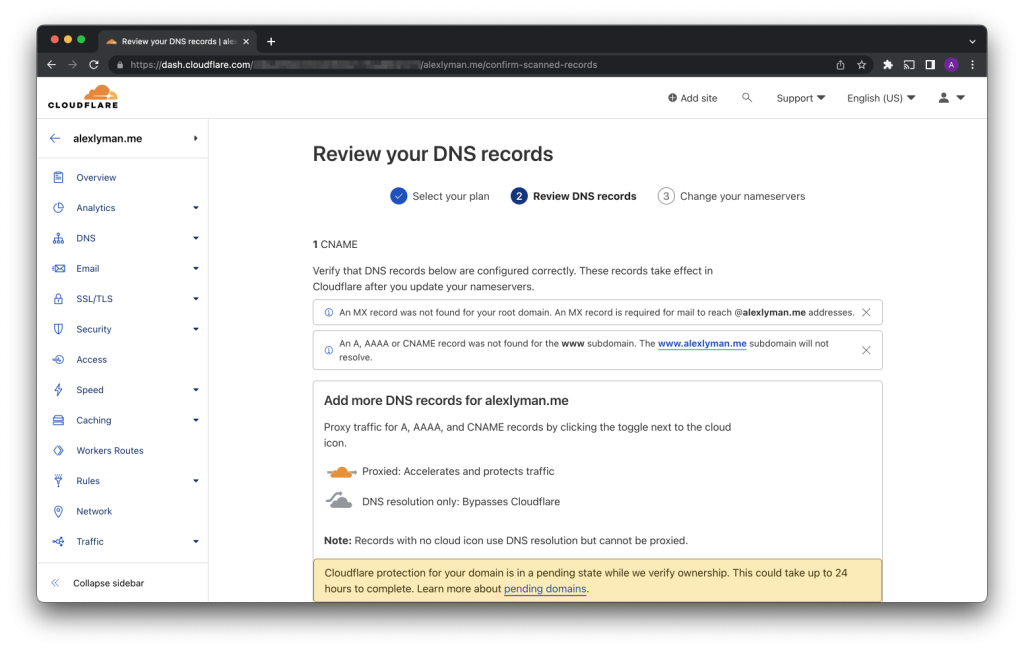Click the Access sidebar icon
Image resolution: width=1024 pixels, height=651 pixels.
coord(58,360)
